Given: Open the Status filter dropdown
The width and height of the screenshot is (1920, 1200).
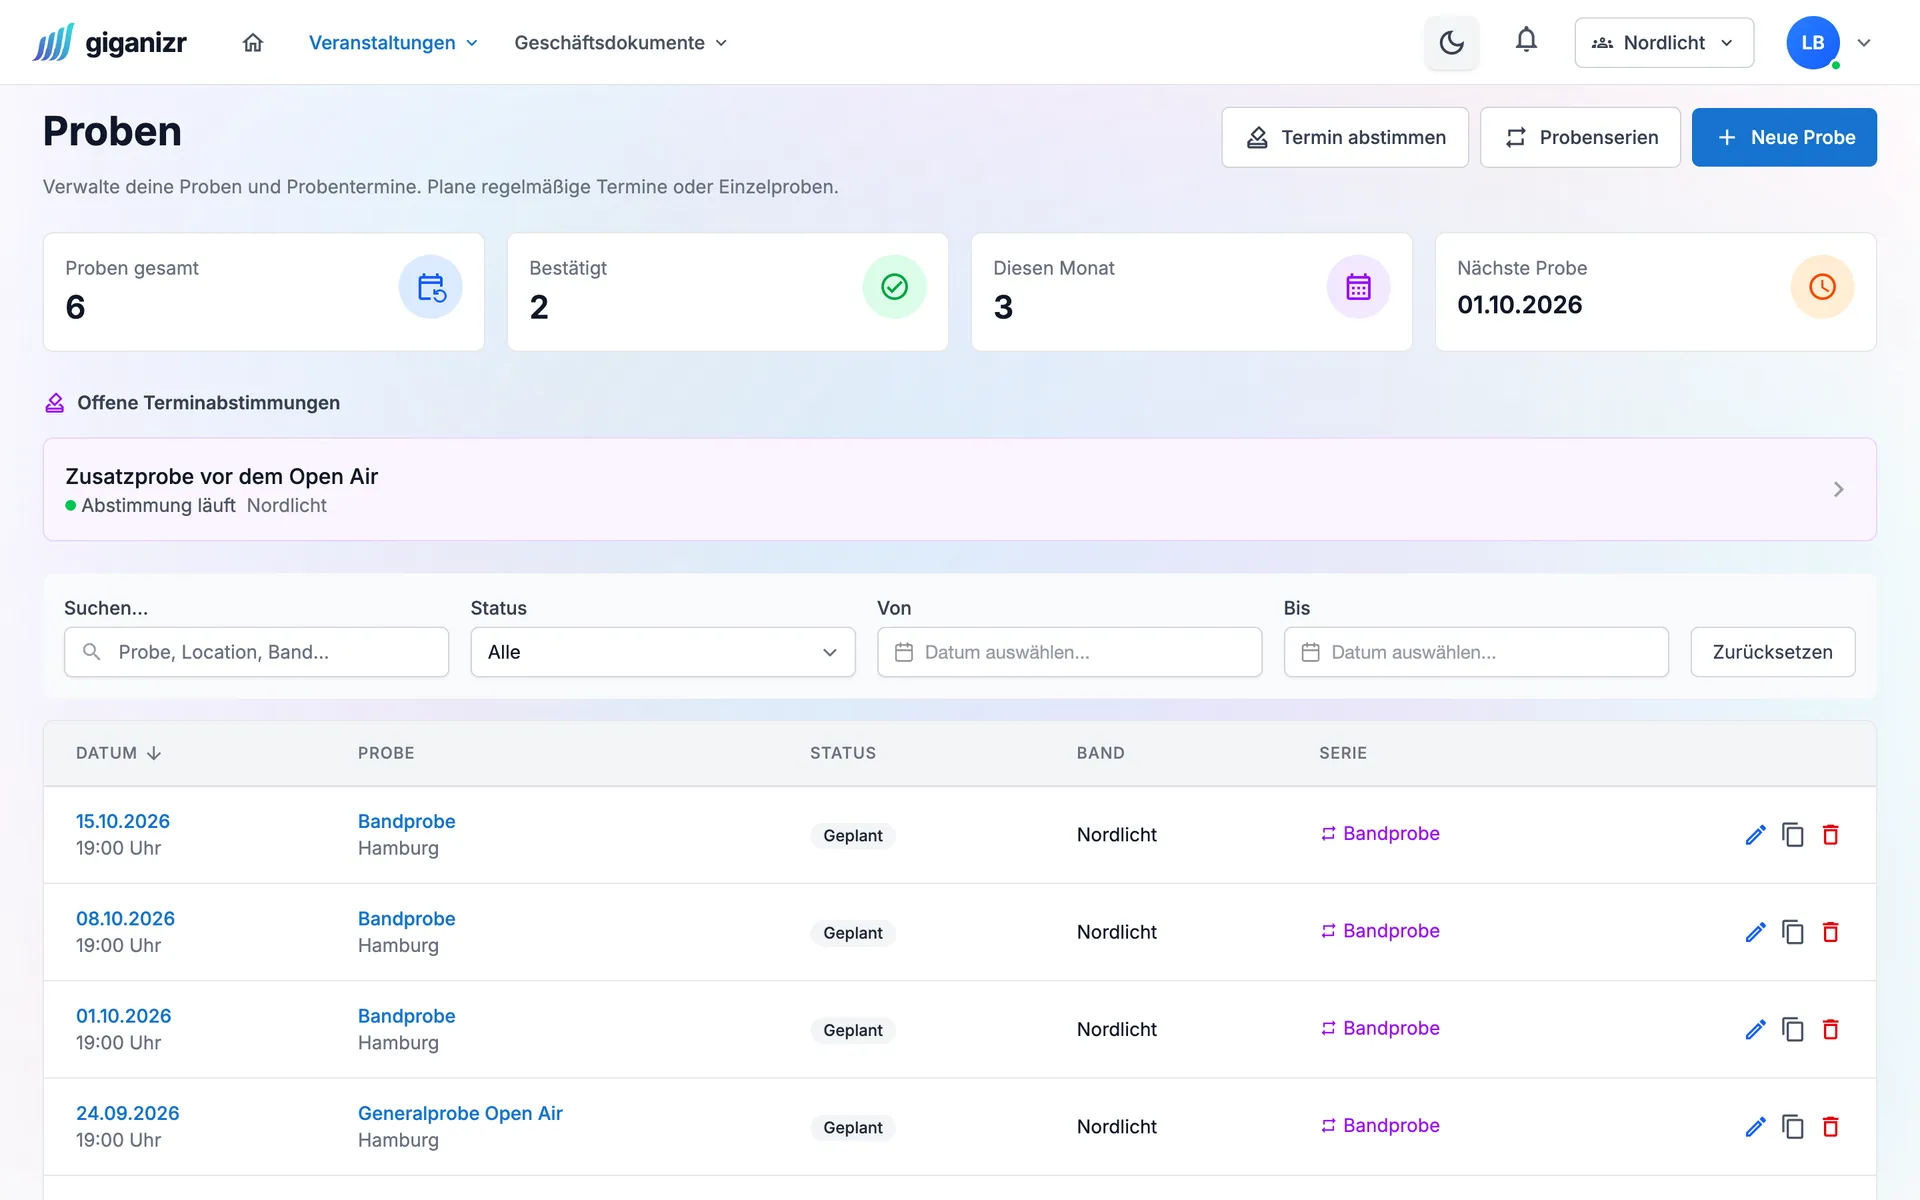Looking at the screenshot, I should [x=663, y=652].
